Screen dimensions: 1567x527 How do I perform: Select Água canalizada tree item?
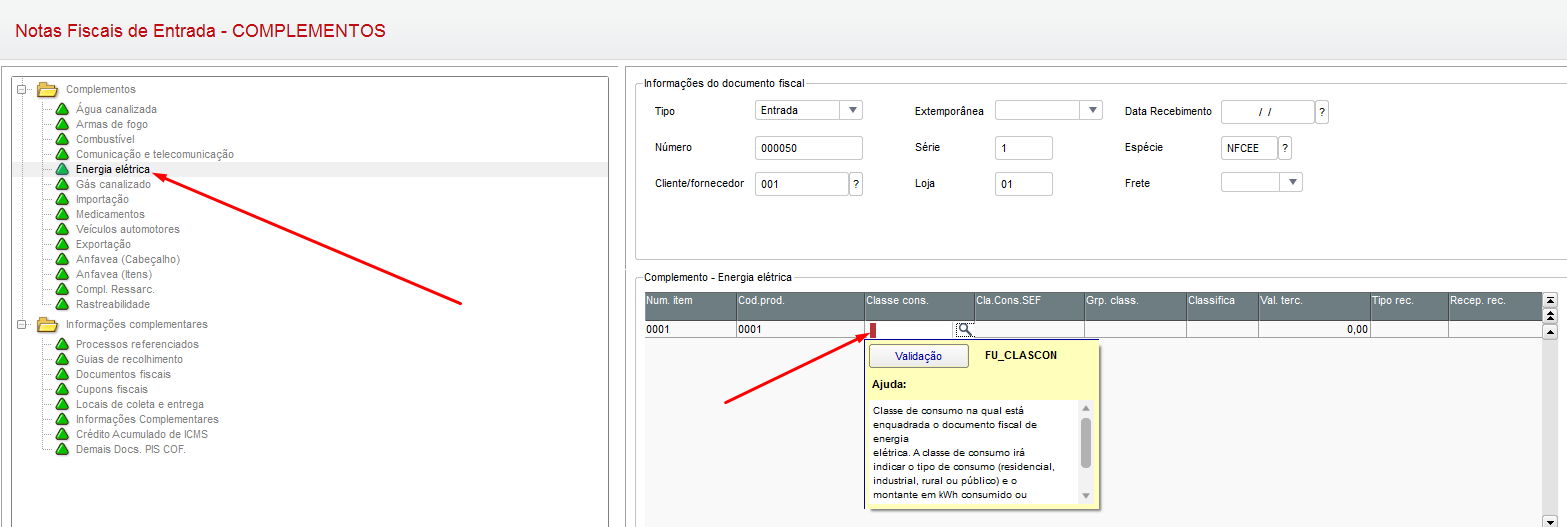[116, 109]
